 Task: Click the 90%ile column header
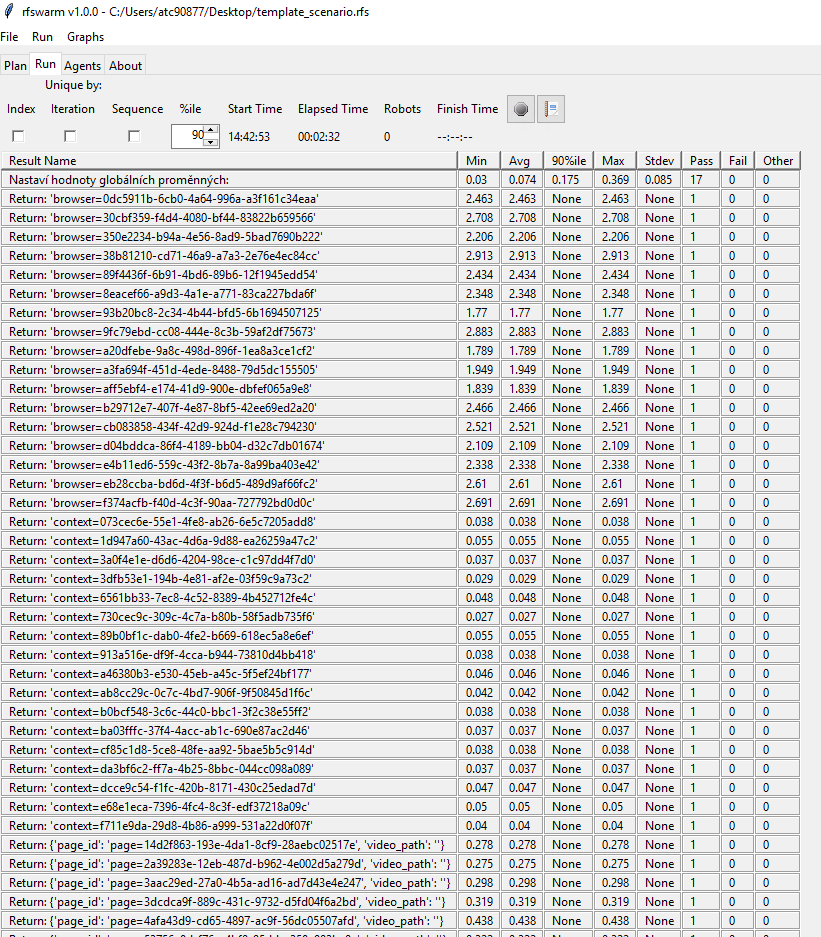568,161
